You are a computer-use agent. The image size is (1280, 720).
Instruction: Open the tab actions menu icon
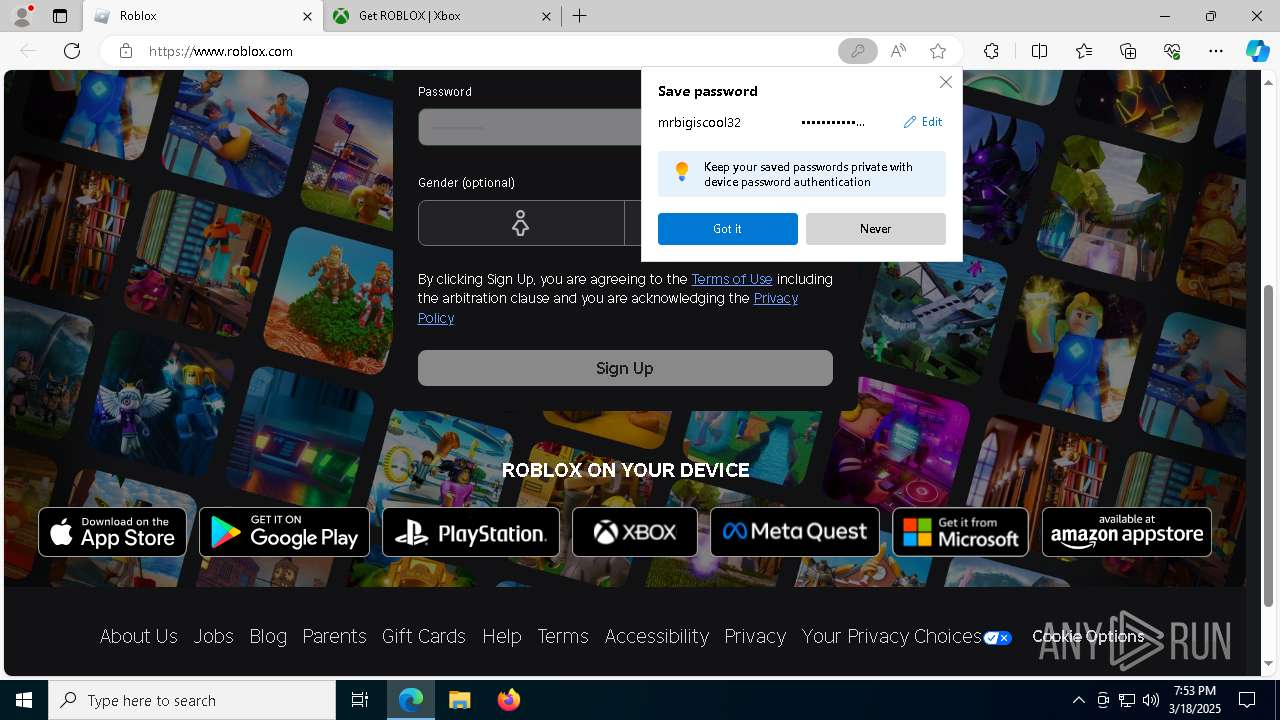click(x=60, y=16)
